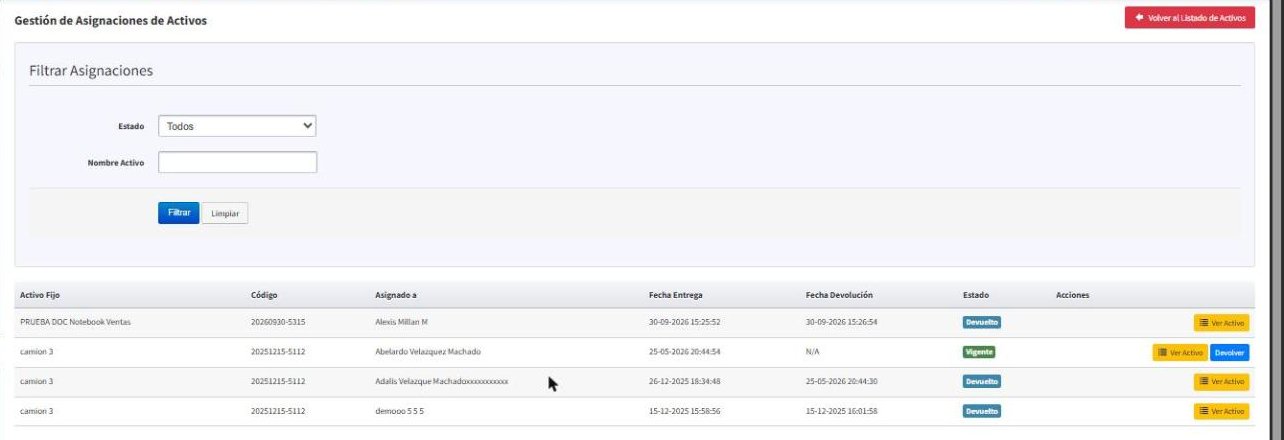Click Devuelto badge in demooo row
1284x440 pixels.
pyautogui.click(x=982, y=411)
